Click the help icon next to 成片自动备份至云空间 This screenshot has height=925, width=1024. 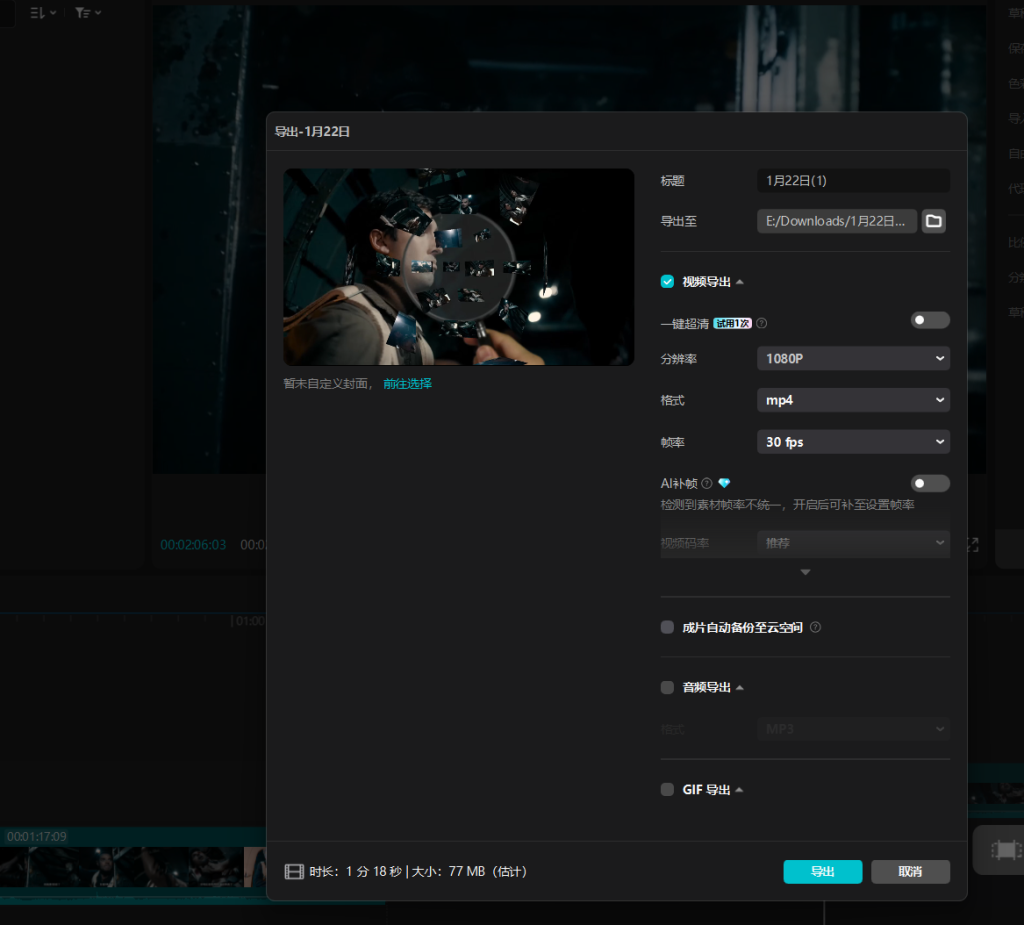[x=815, y=628]
